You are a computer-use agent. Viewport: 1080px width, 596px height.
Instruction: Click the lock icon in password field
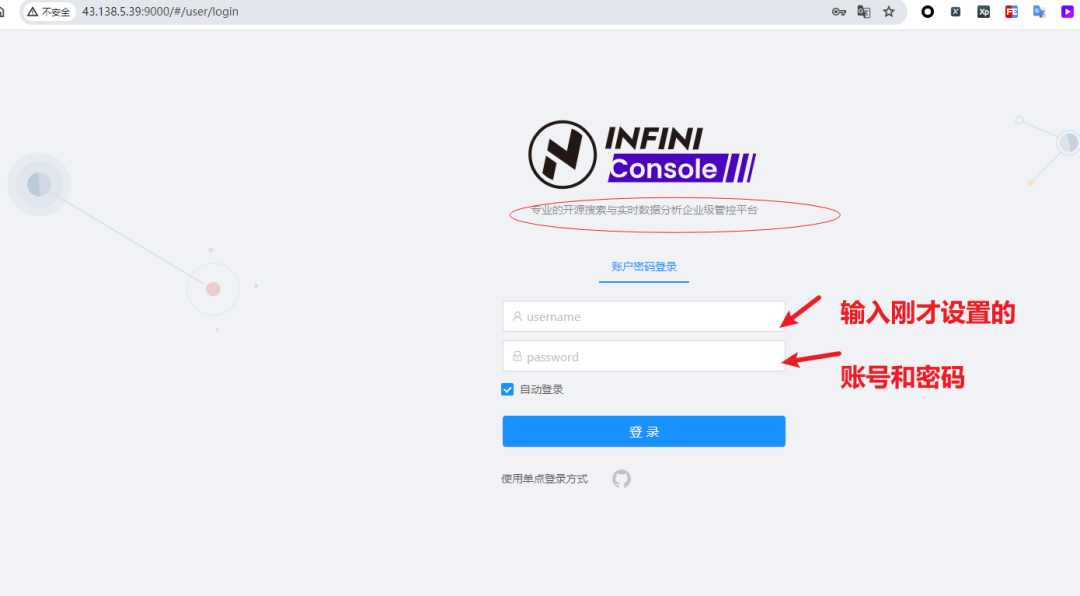click(x=517, y=356)
